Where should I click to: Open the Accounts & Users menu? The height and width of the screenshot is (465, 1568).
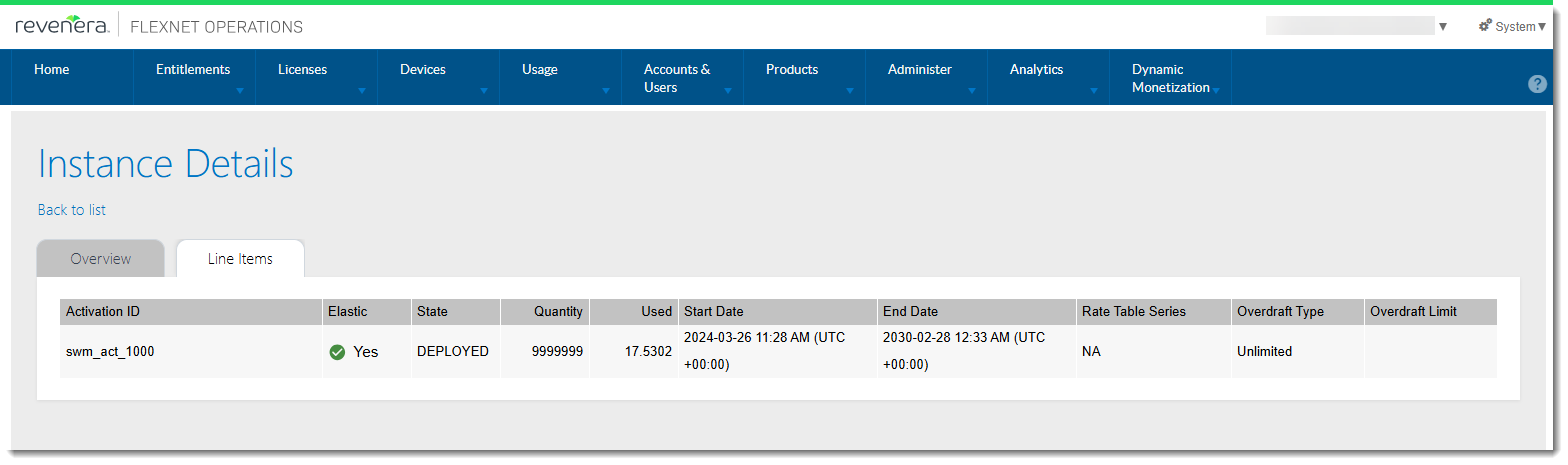coord(677,78)
